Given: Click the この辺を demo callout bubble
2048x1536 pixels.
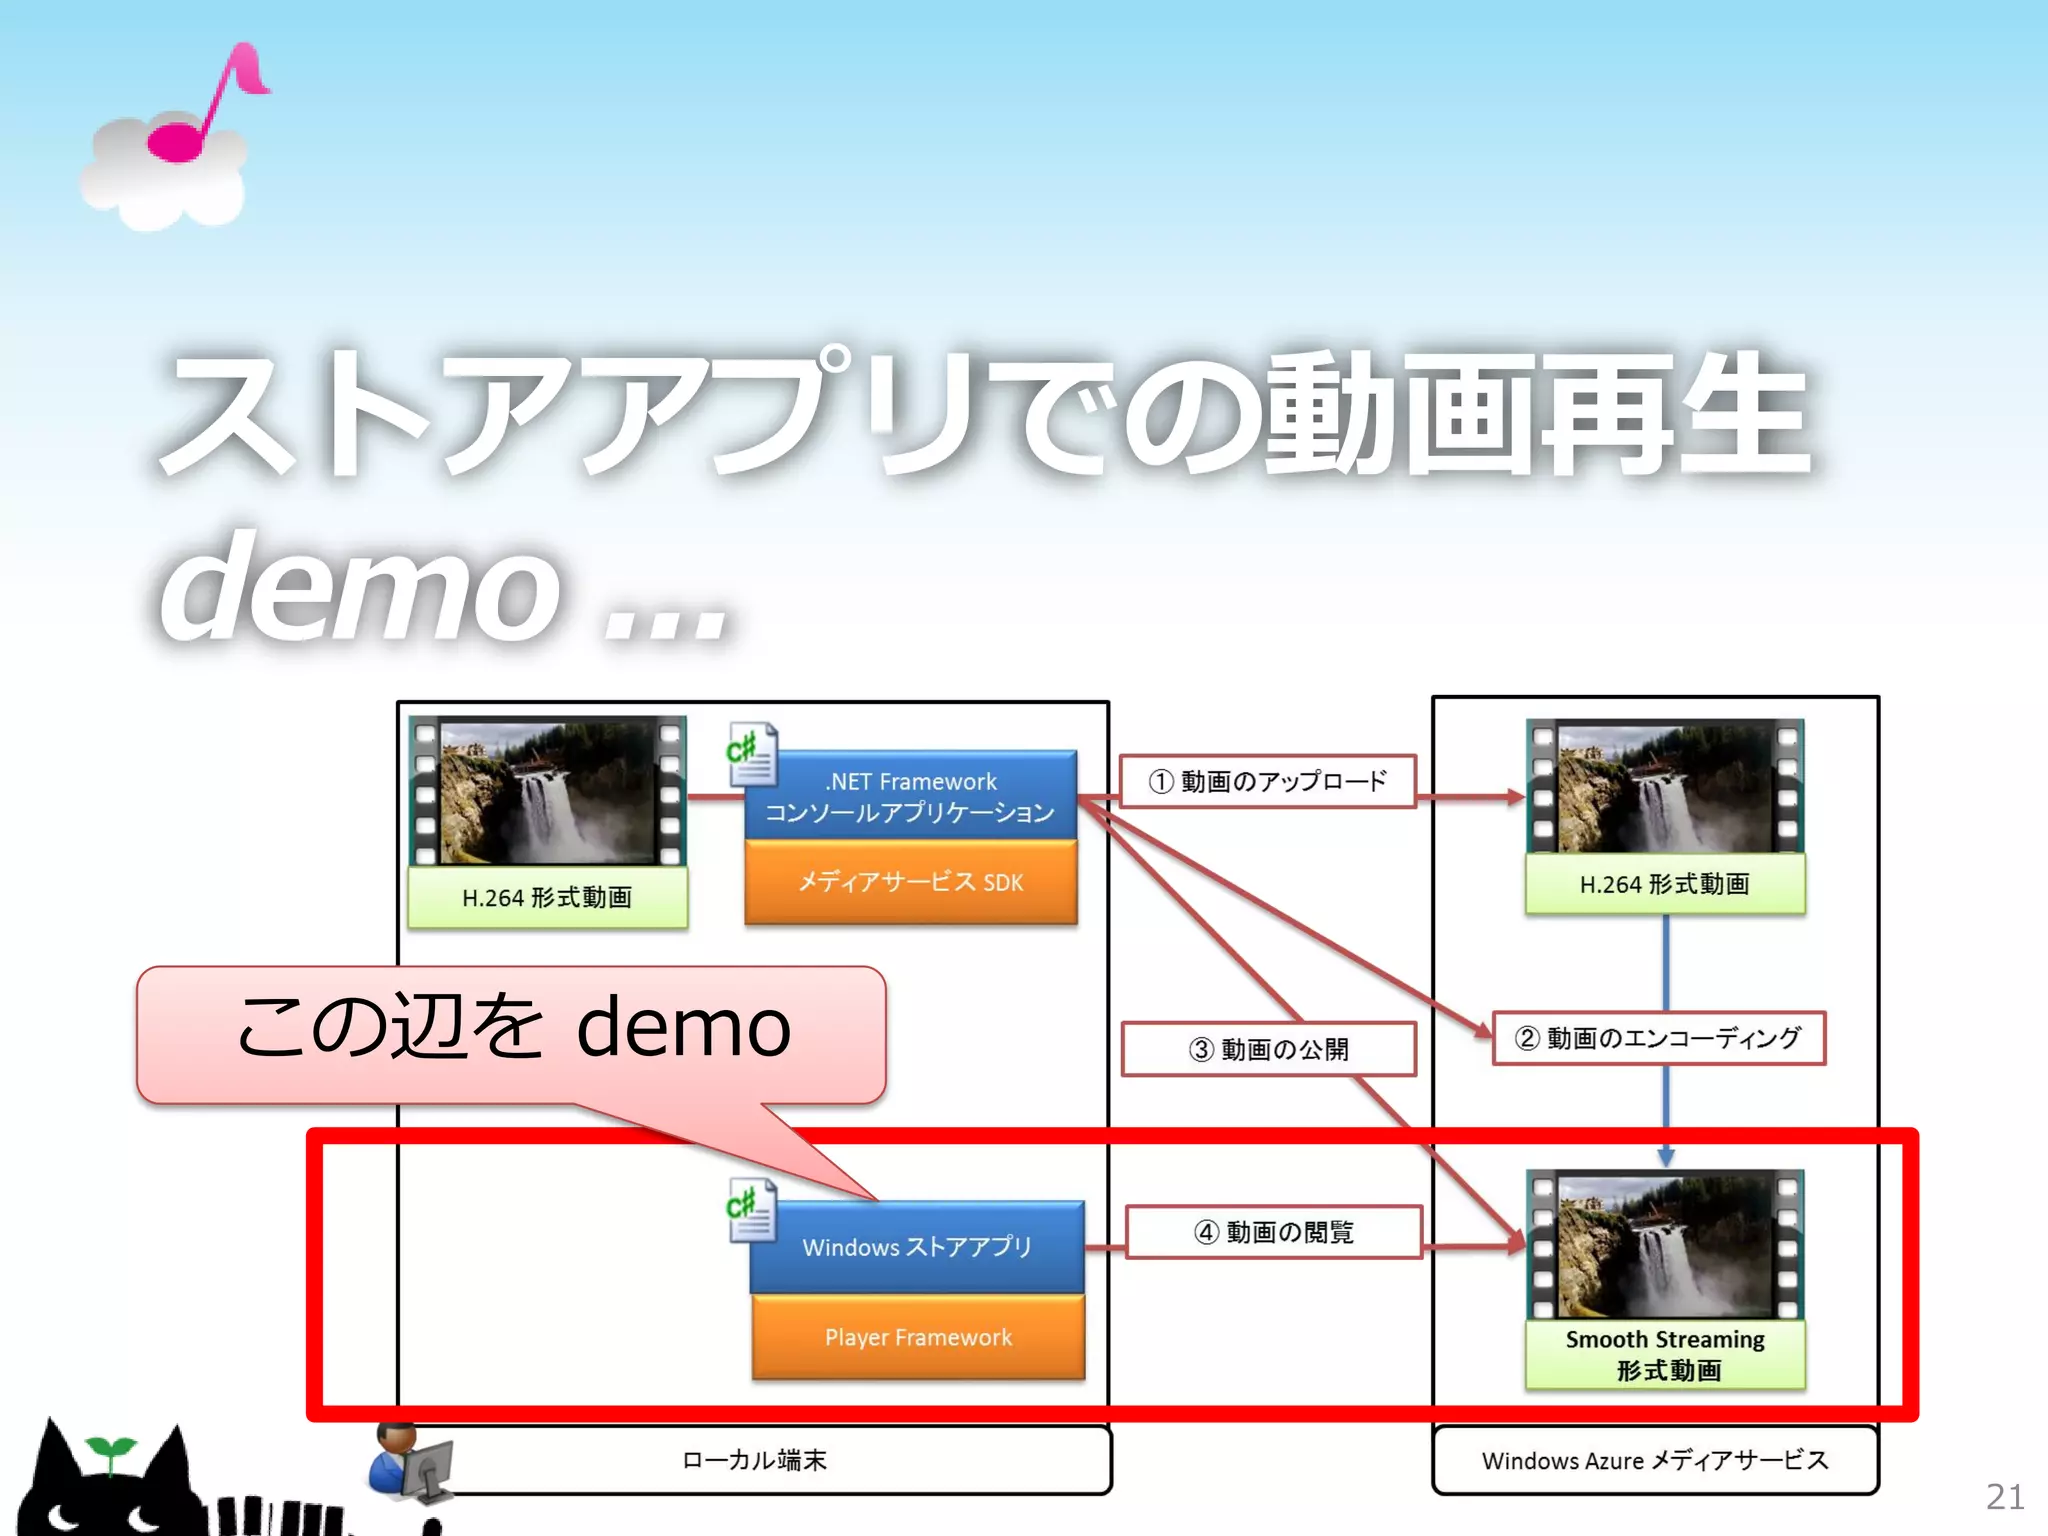Looking at the screenshot, I should click(x=511, y=1035).
